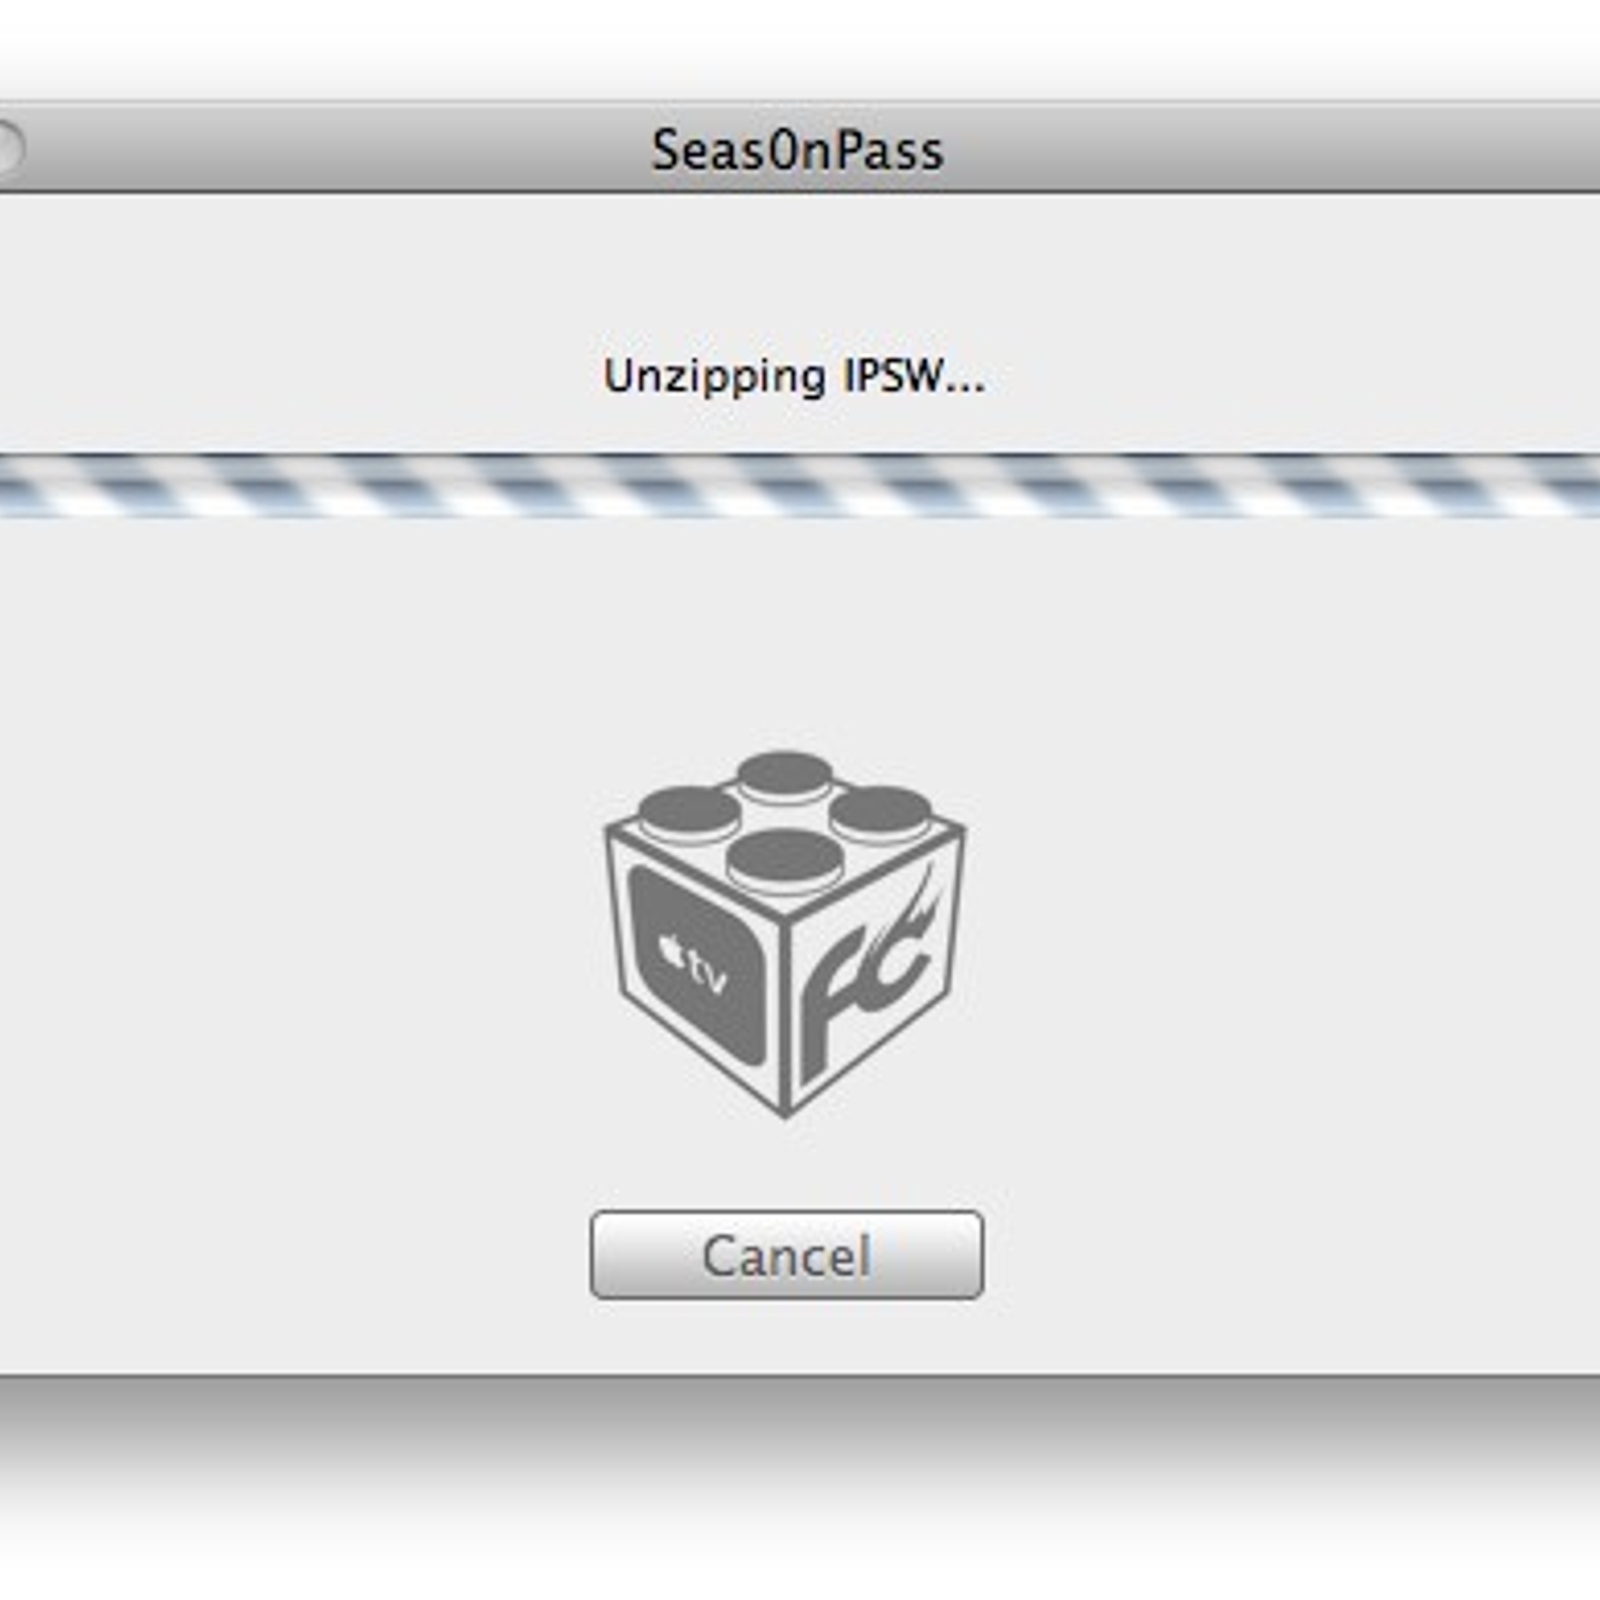Click the Apple logo on the cube

(672, 952)
